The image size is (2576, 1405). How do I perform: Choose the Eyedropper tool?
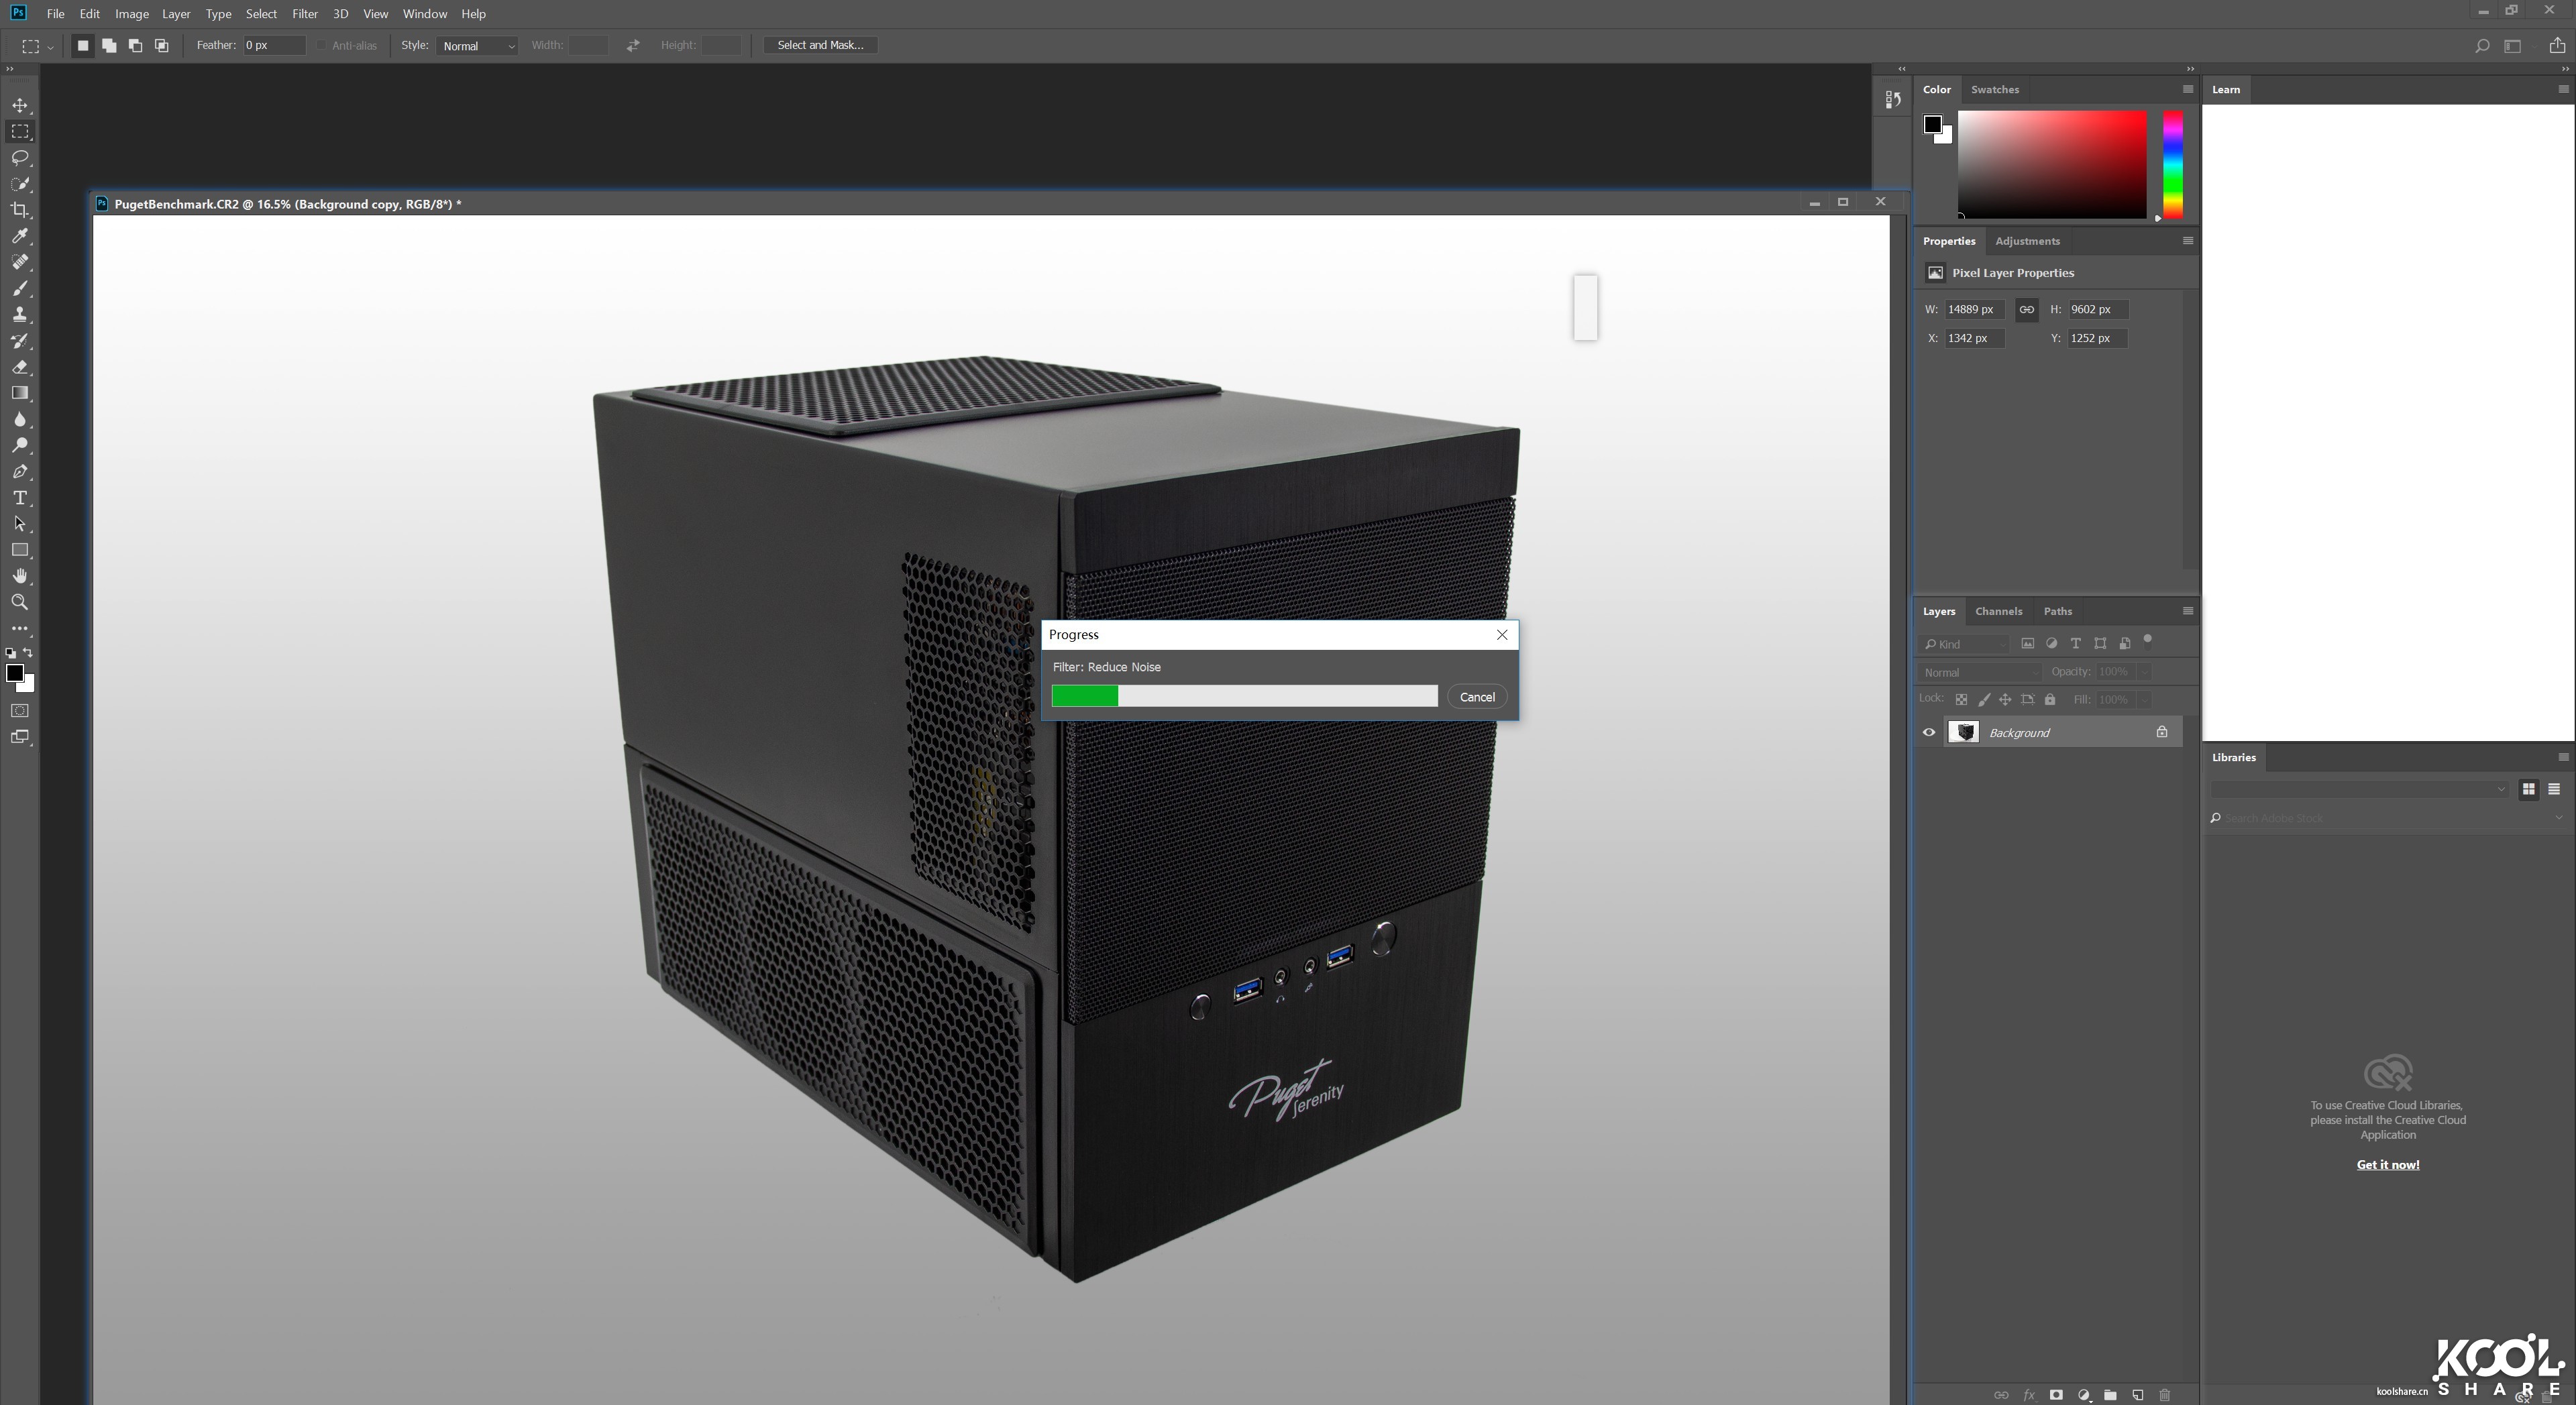point(20,236)
